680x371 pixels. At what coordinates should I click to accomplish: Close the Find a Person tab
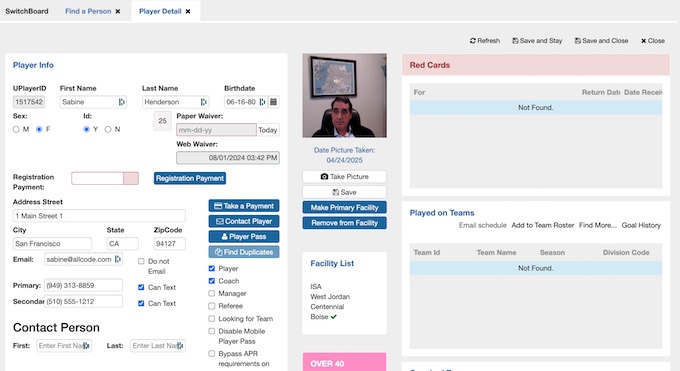118,11
